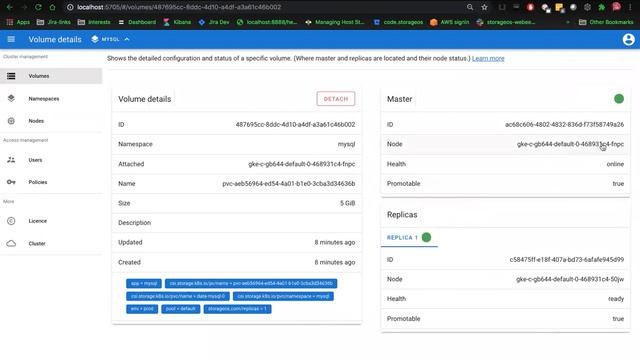Viewport: 640px width, 360px height.
Task: Click the MYSQL namespace layers icon
Action: 95,39
